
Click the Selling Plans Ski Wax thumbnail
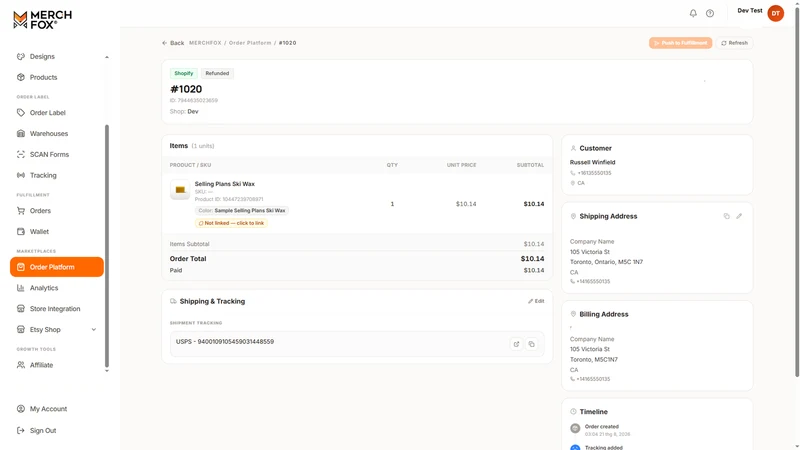pos(180,190)
